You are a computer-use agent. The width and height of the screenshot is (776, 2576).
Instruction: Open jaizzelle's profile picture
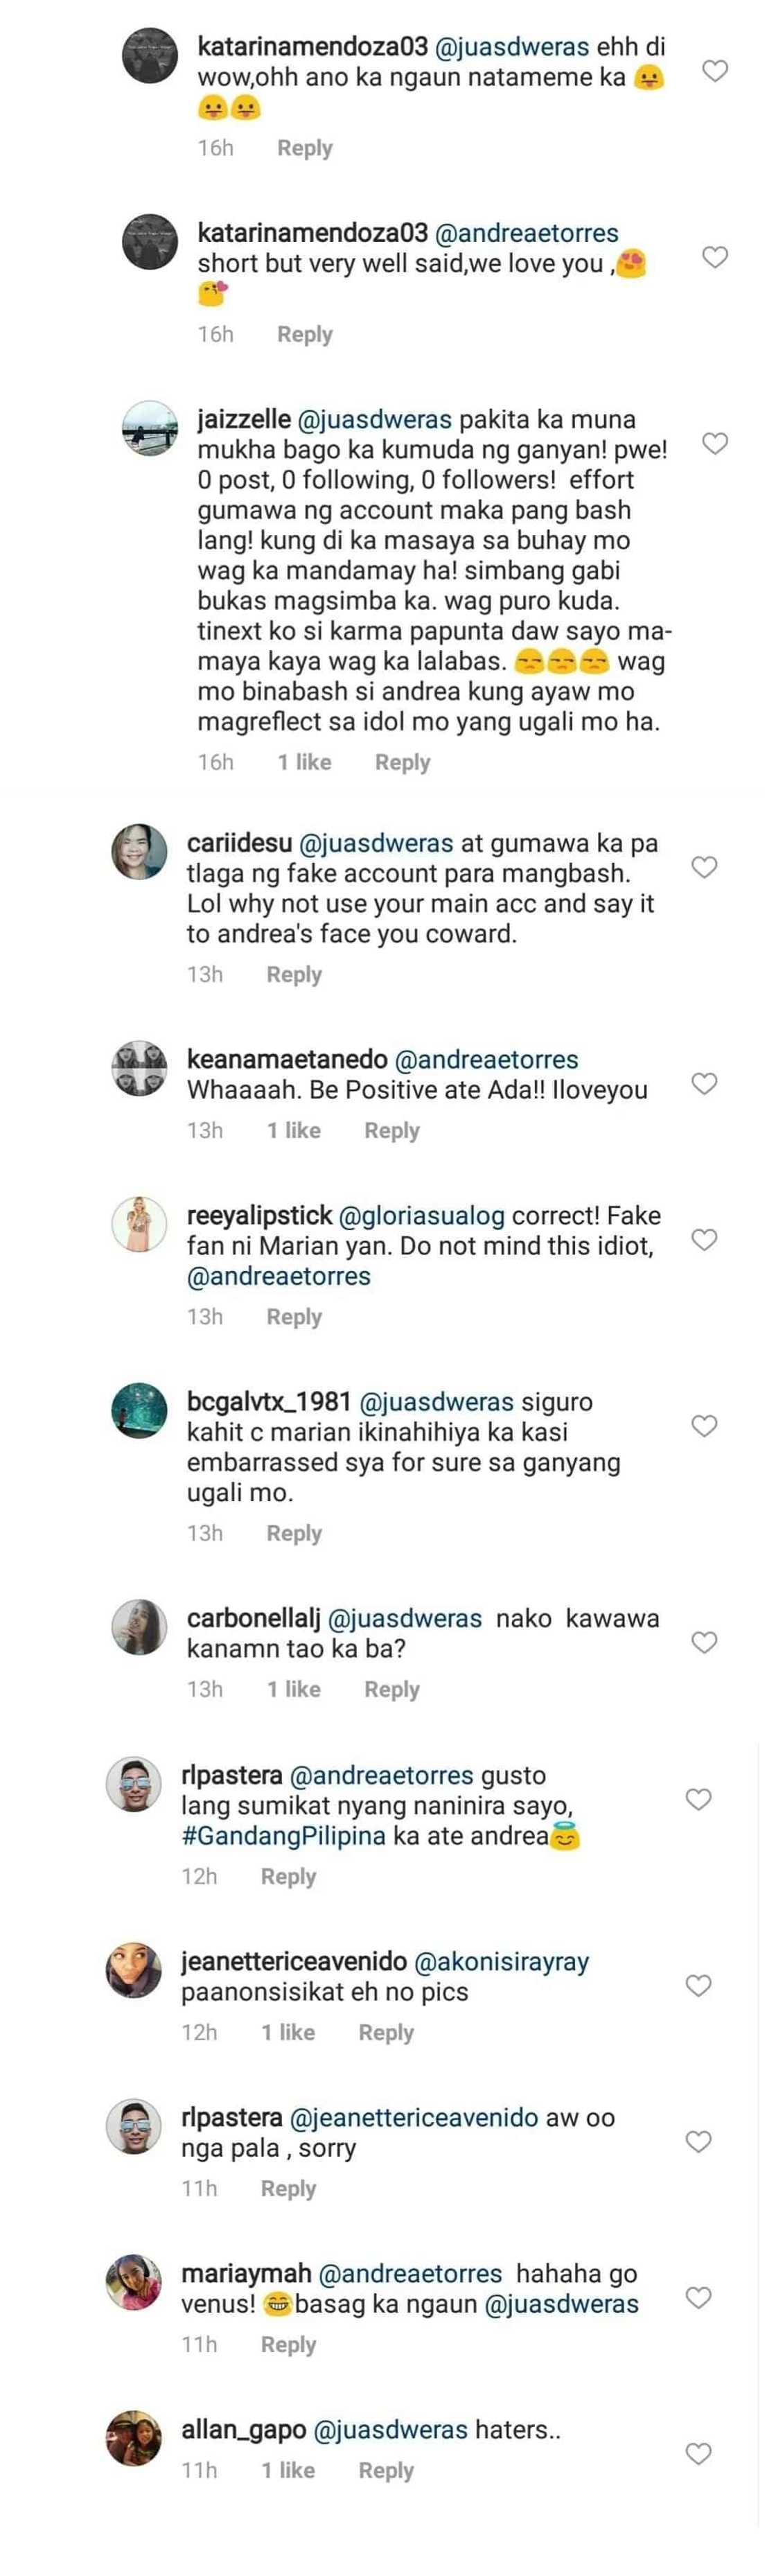pyautogui.click(x=149, y=429)
